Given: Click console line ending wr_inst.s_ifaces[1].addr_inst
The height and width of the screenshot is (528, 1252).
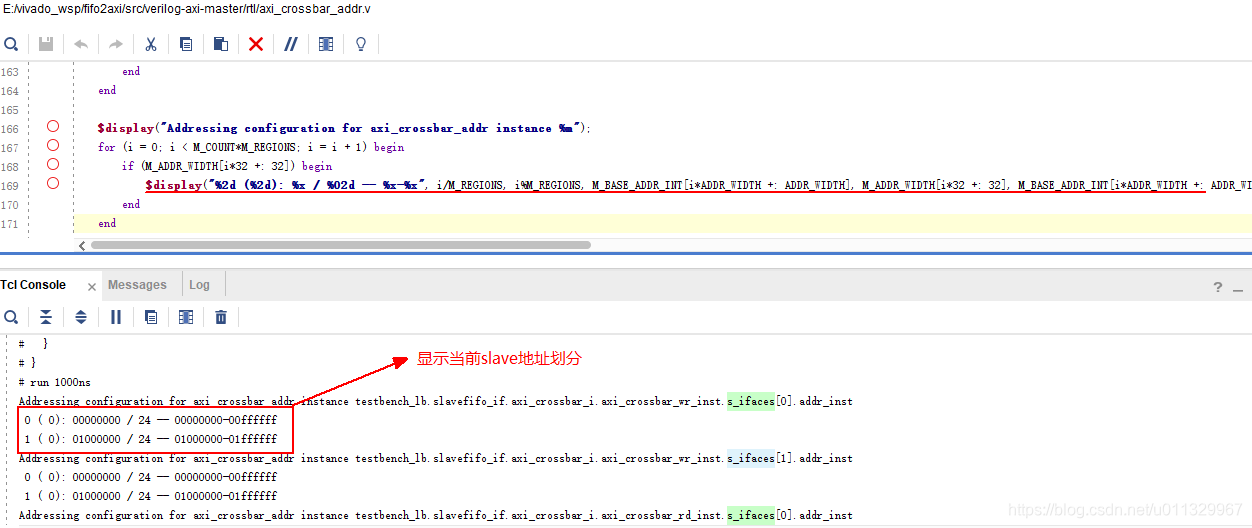Looking at the screenshot, I should [x=435, y=458].
